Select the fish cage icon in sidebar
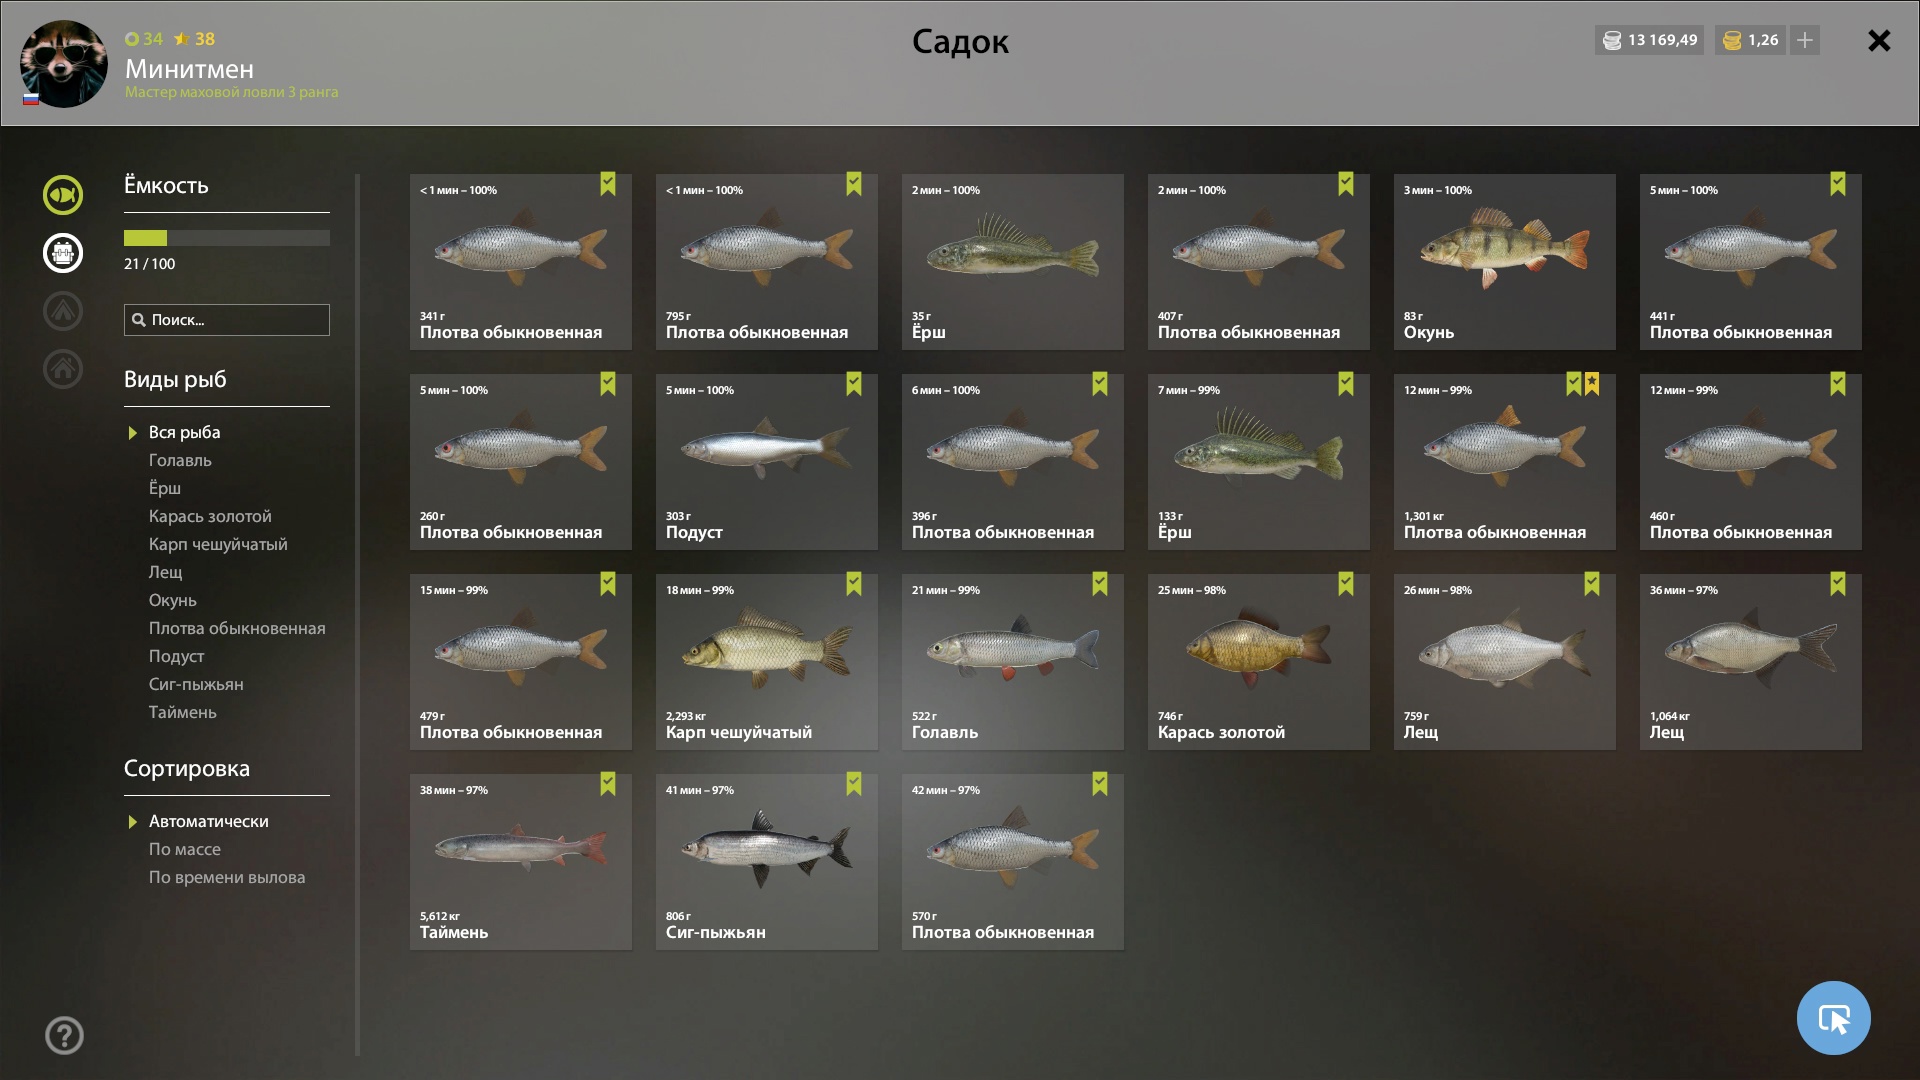The width and height of the screenshot is (1920, 1080). click(x=63, y=253)
